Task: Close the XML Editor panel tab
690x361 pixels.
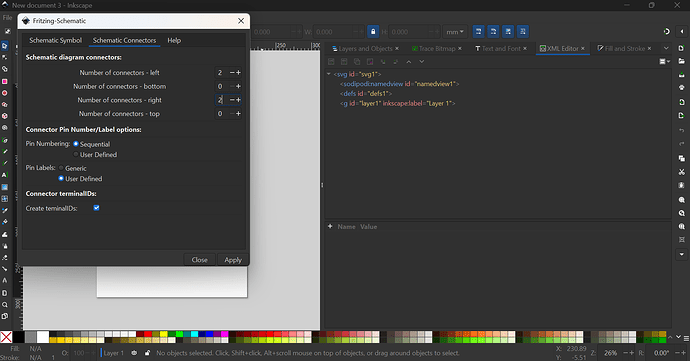Action: click(x=583, y=48)
